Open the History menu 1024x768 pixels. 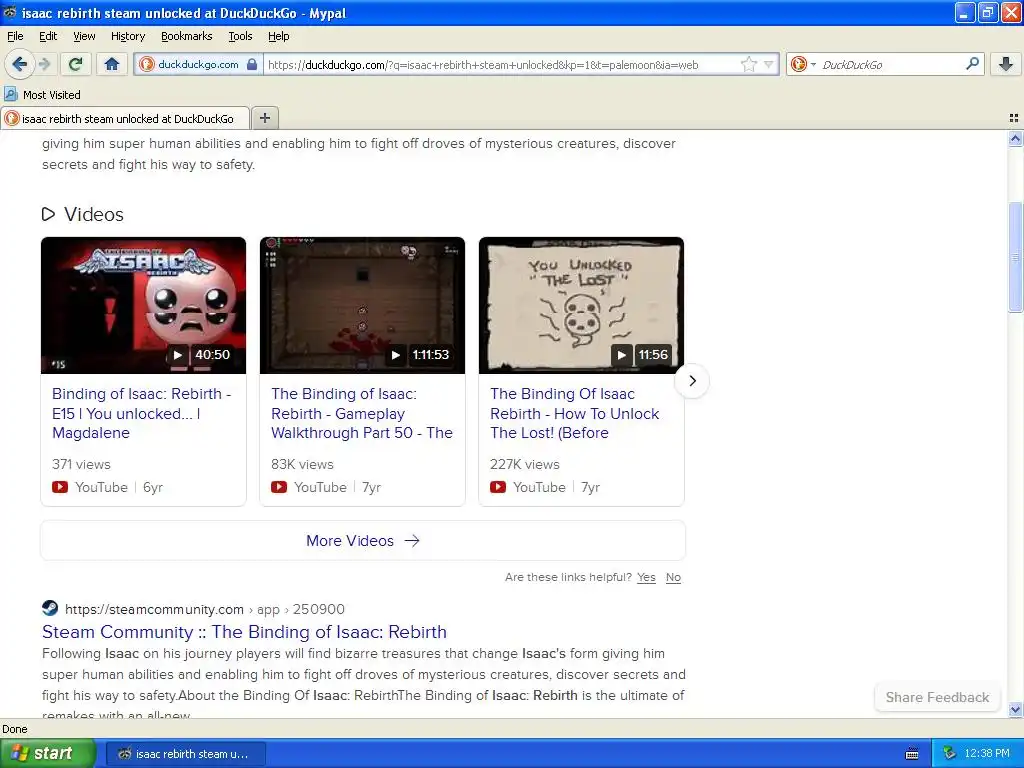click(x=127, y=36)
